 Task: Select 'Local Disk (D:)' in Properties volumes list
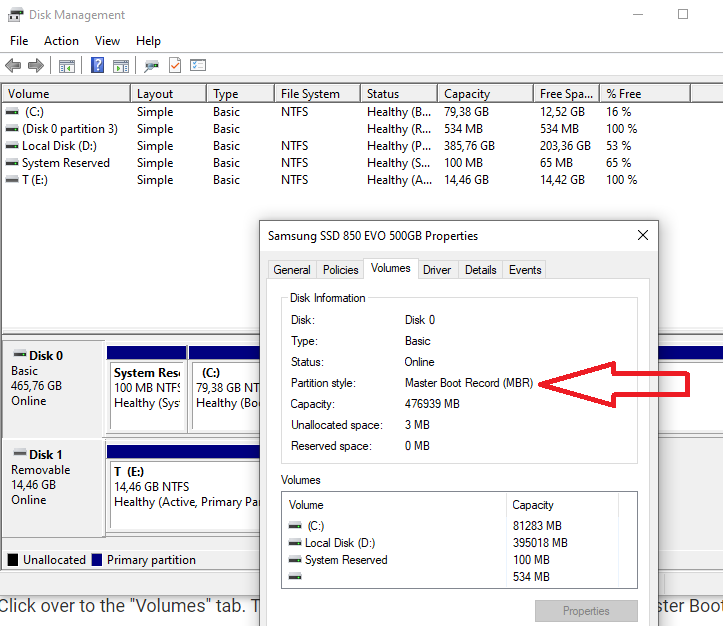pyautogui.click(x=340, y=543)
